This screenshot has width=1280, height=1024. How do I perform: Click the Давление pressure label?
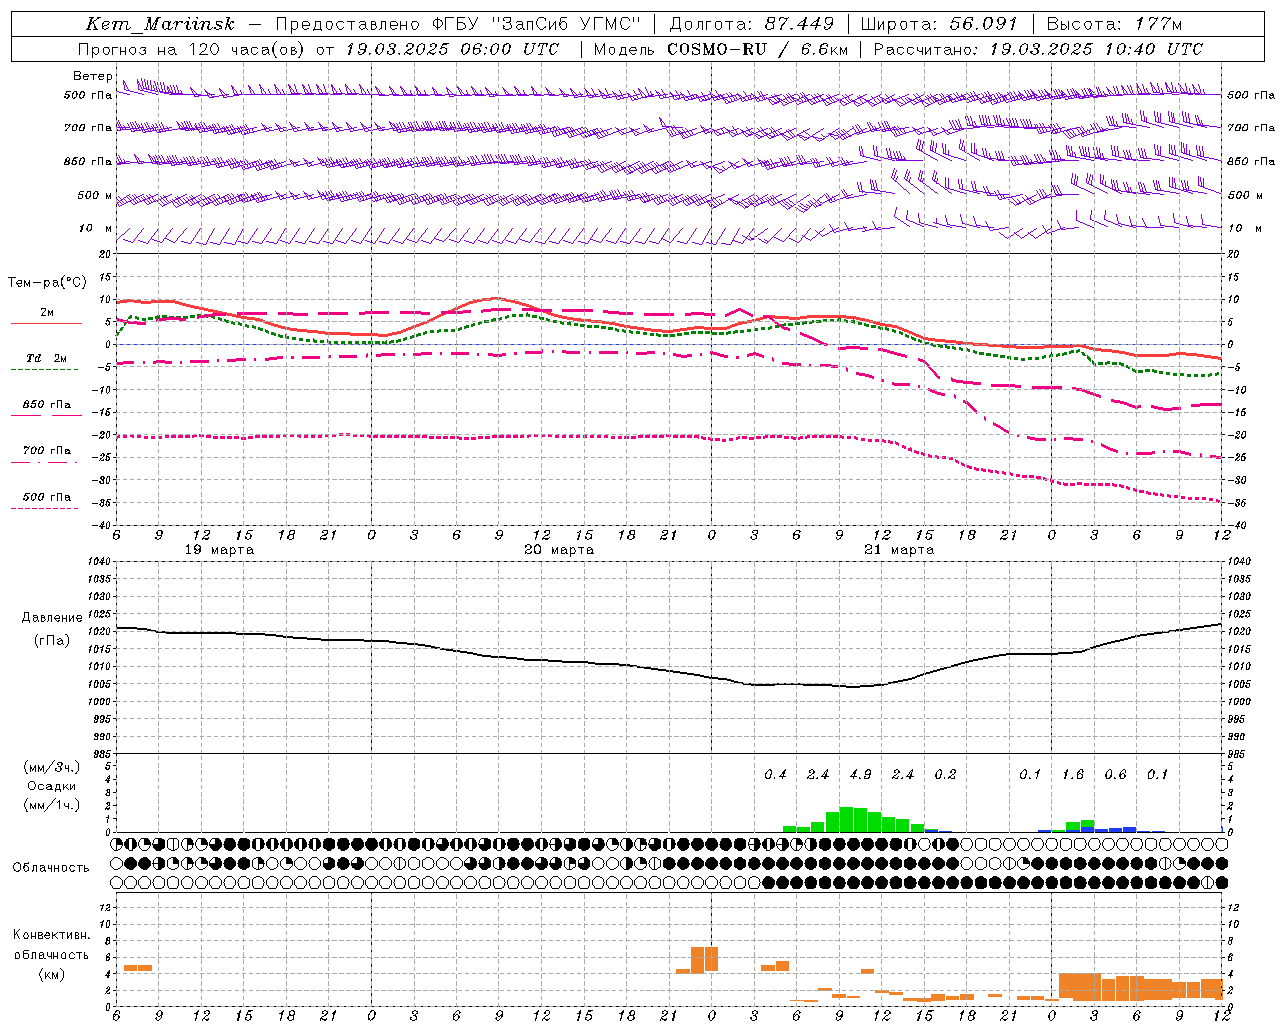52,618
